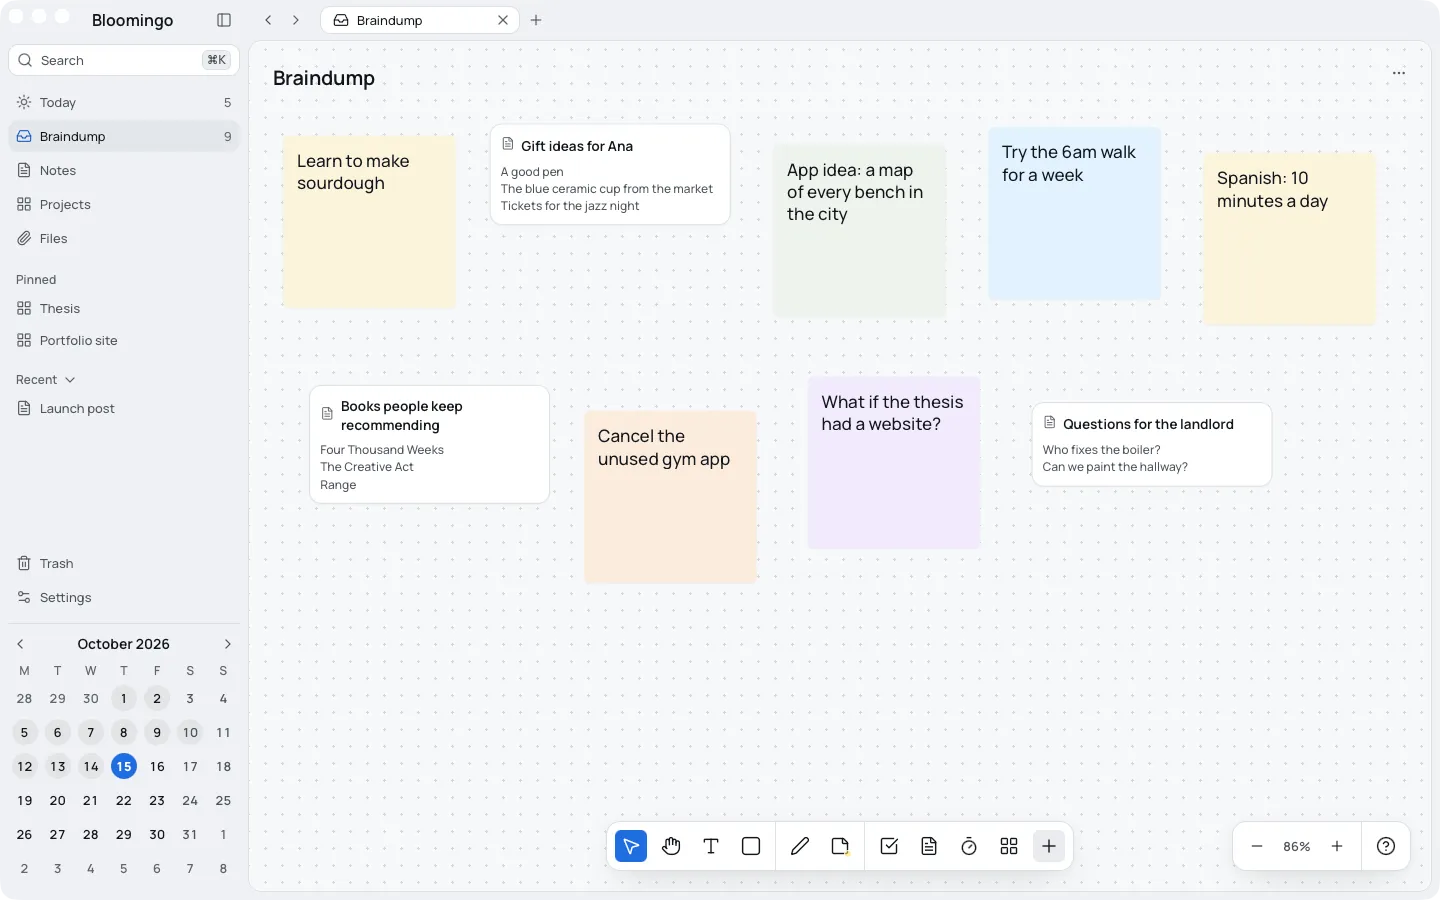Toggle the sidebar panel icon
This screenshot has width=1440, height=900.
224,20
